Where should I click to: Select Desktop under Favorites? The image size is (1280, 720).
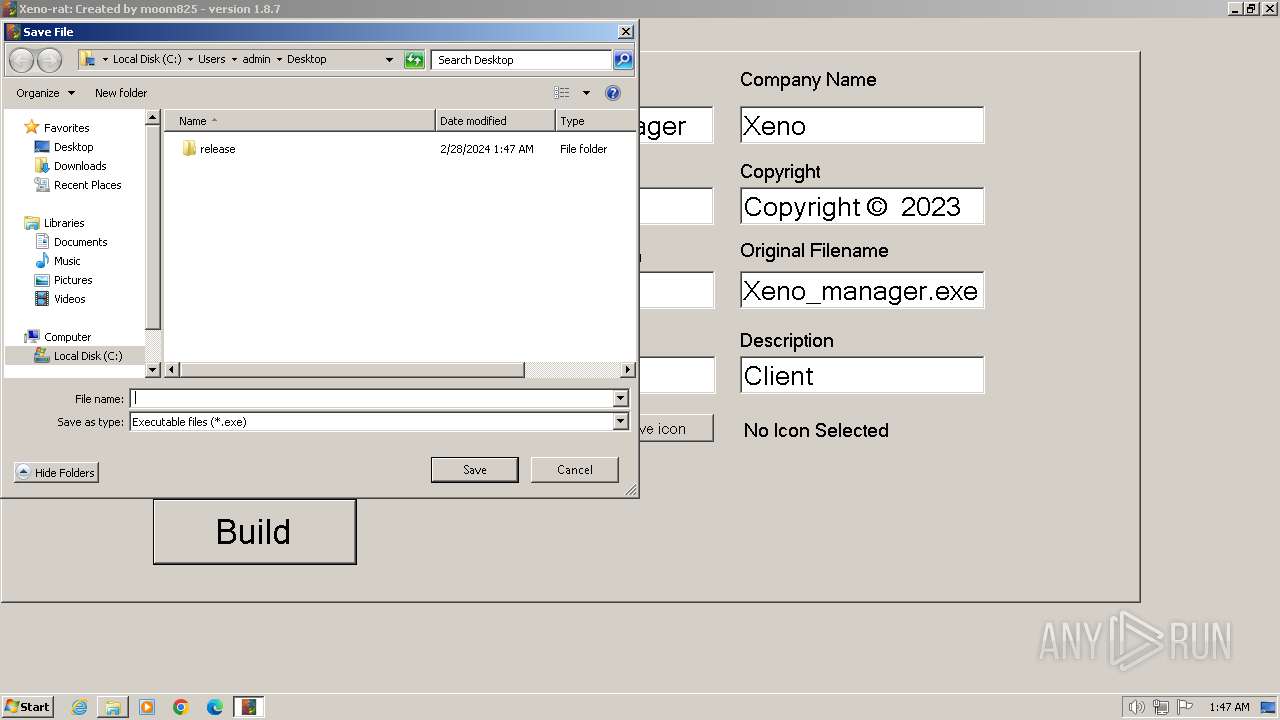[x=73, y=147]
